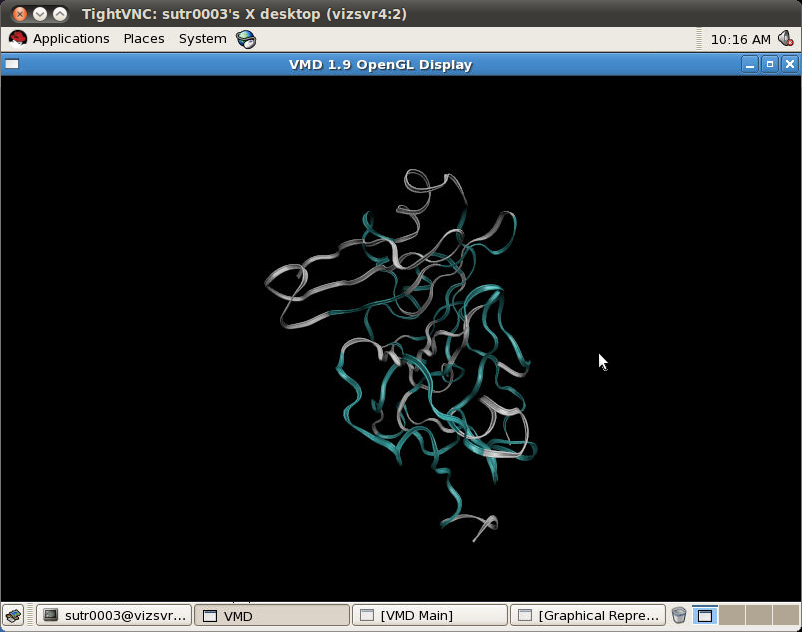
Task: Click the show desktop icon in taskbar
Action: [x=13, y=615]
